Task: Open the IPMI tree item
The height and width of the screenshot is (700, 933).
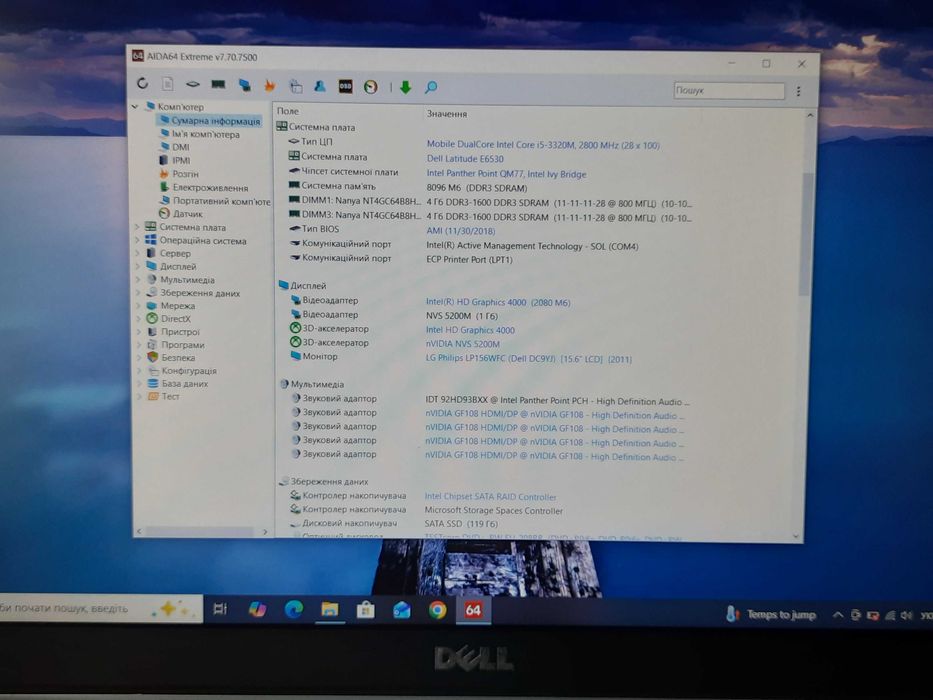Action: [x=175, y=160]
